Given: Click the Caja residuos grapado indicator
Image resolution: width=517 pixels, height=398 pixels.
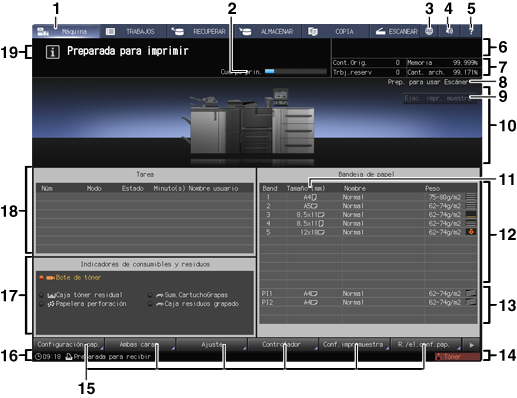Looking at the screenshot, I should (193, 304).
